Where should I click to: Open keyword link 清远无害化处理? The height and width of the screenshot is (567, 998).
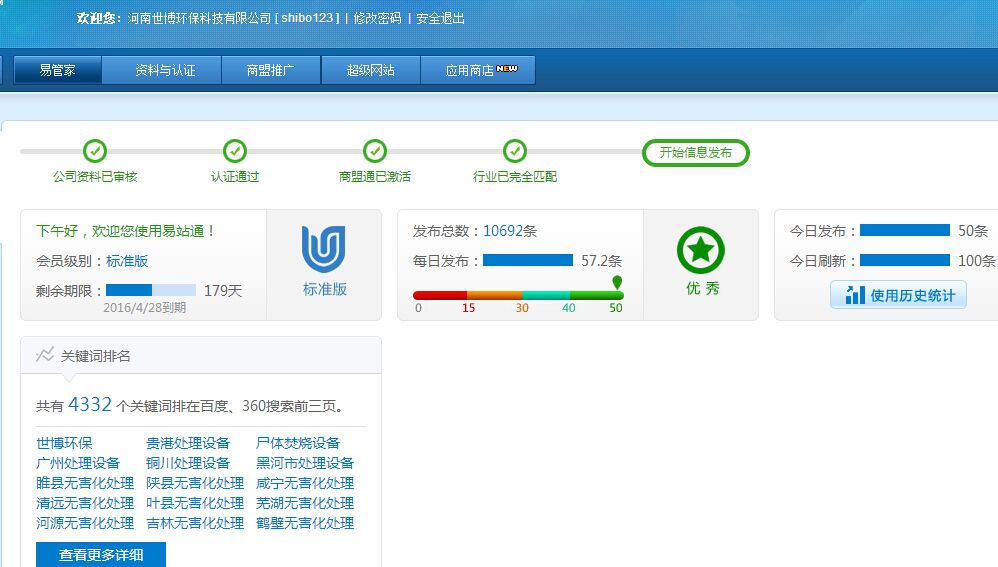point(85,503)
